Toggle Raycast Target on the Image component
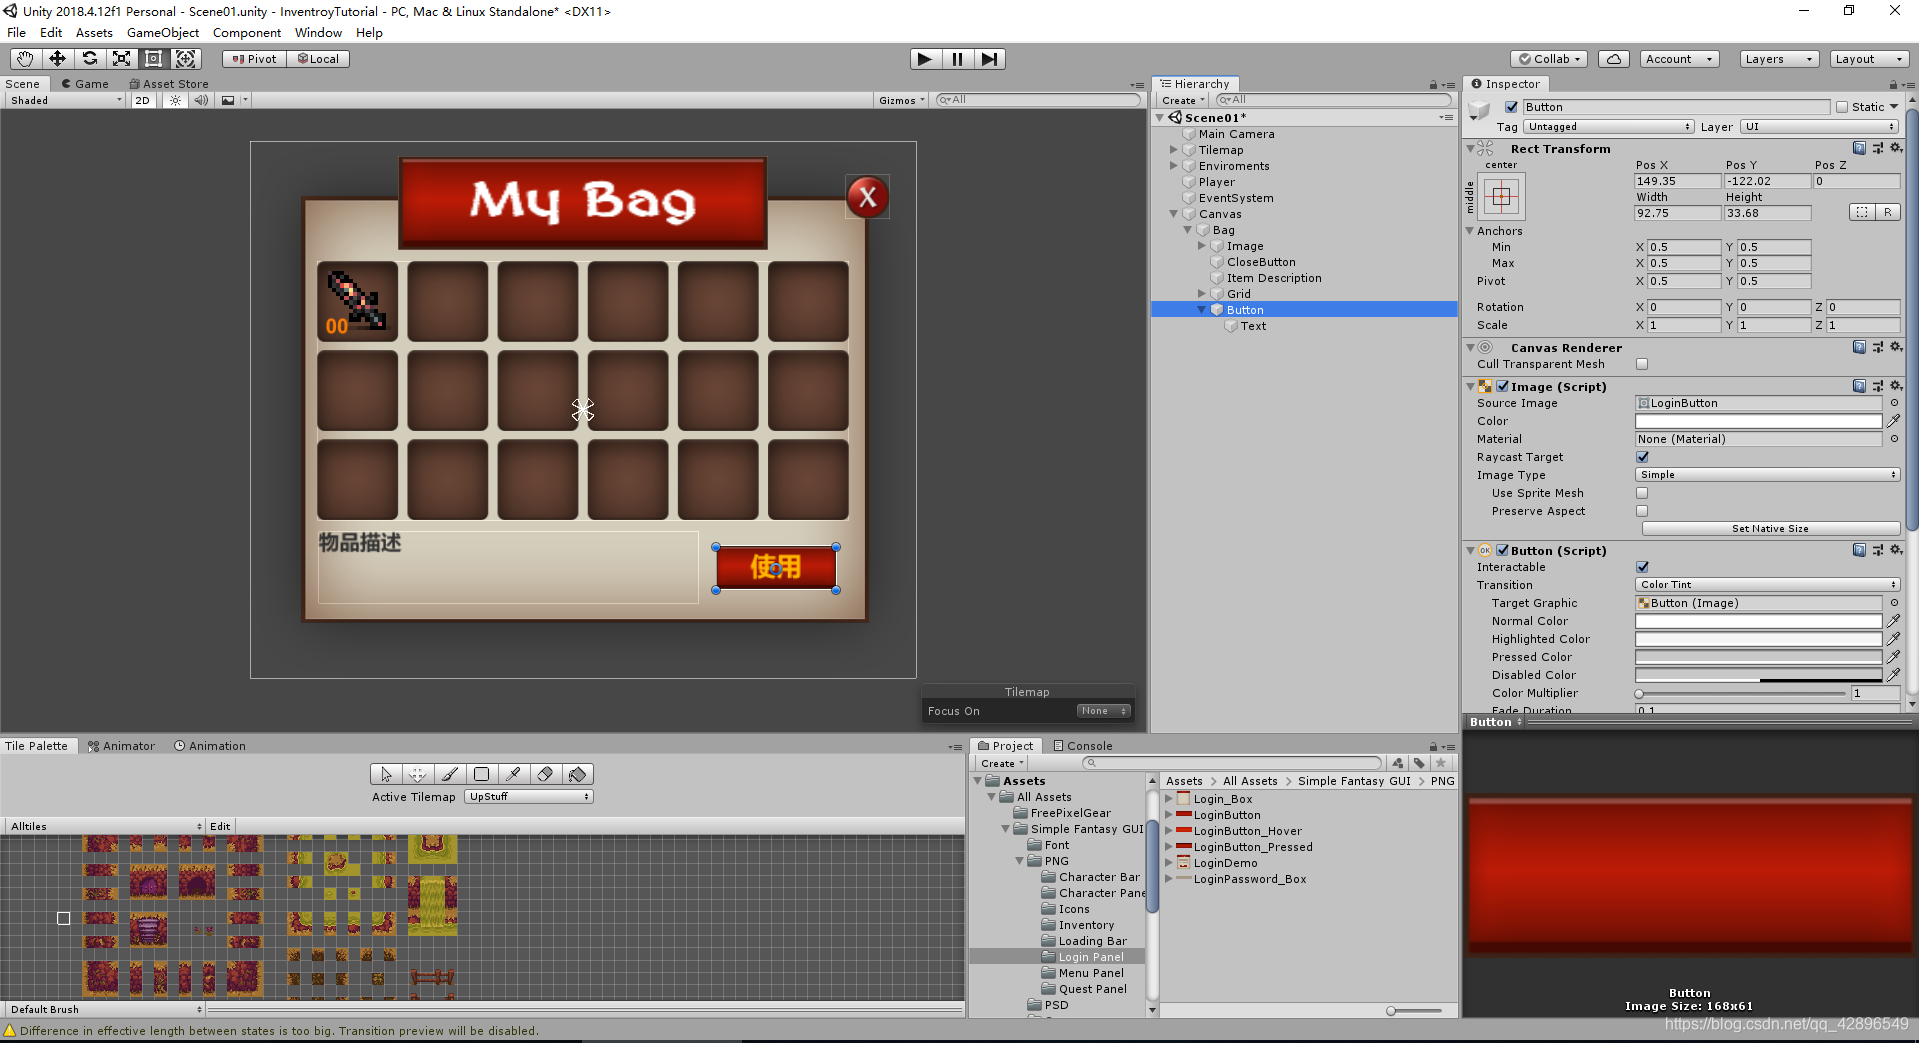Screen dimensions: 1919x1043 tap(1642, 457)
